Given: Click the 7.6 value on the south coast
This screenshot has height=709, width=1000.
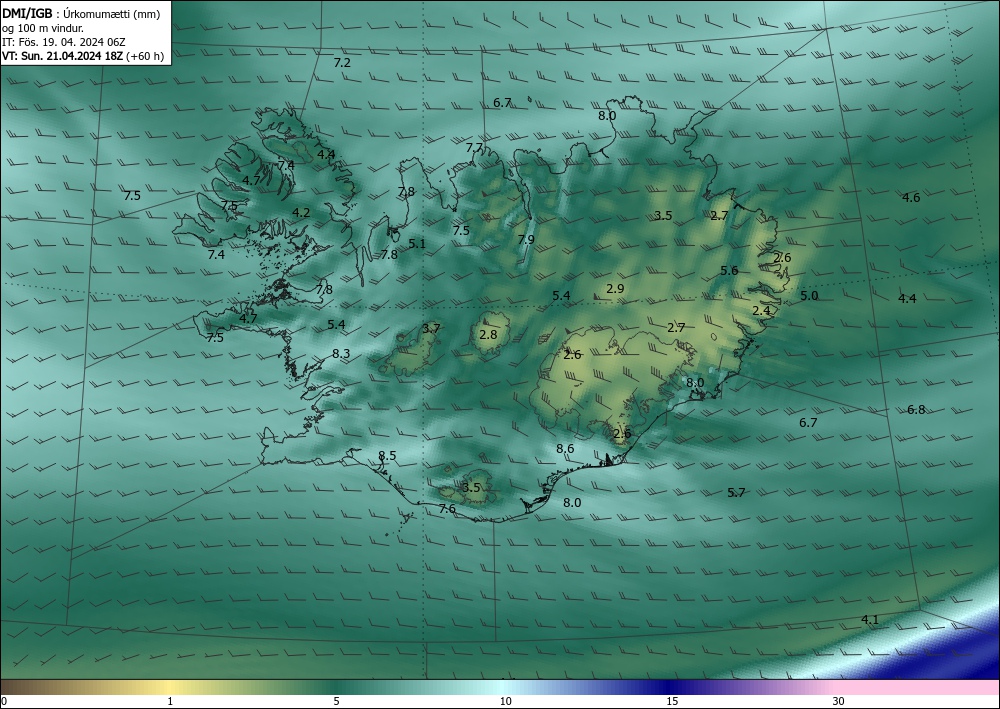Looking at the screenshot, I should pyautogui.click(x=448, y=509).
